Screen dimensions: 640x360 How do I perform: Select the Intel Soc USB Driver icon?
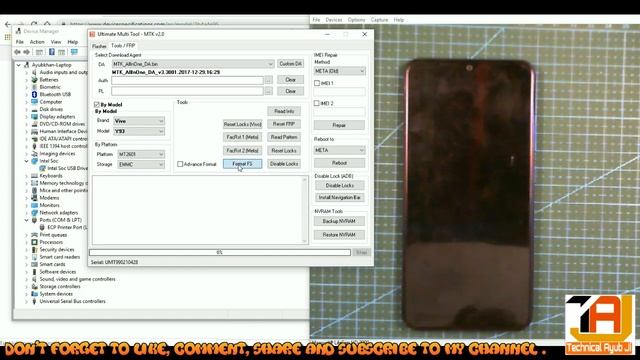click(42, 168)
